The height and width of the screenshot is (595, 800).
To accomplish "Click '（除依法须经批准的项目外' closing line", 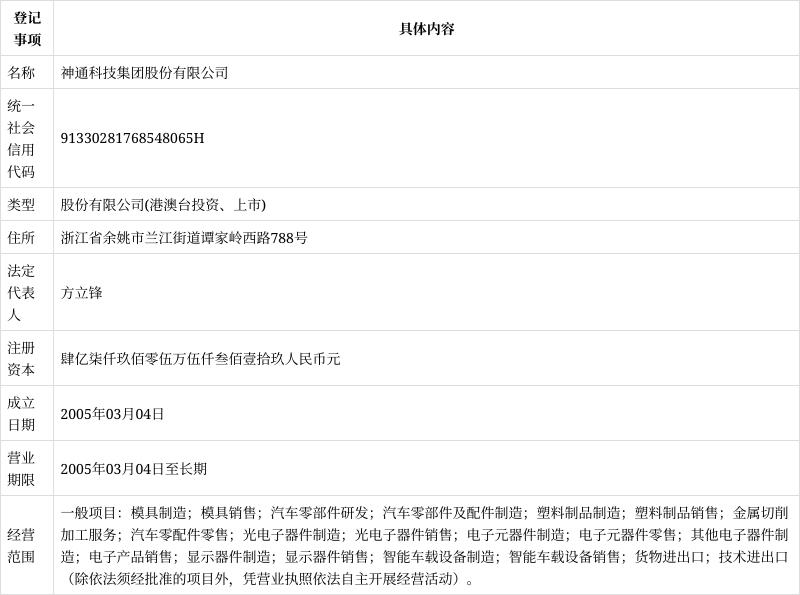I will point(145,579).
